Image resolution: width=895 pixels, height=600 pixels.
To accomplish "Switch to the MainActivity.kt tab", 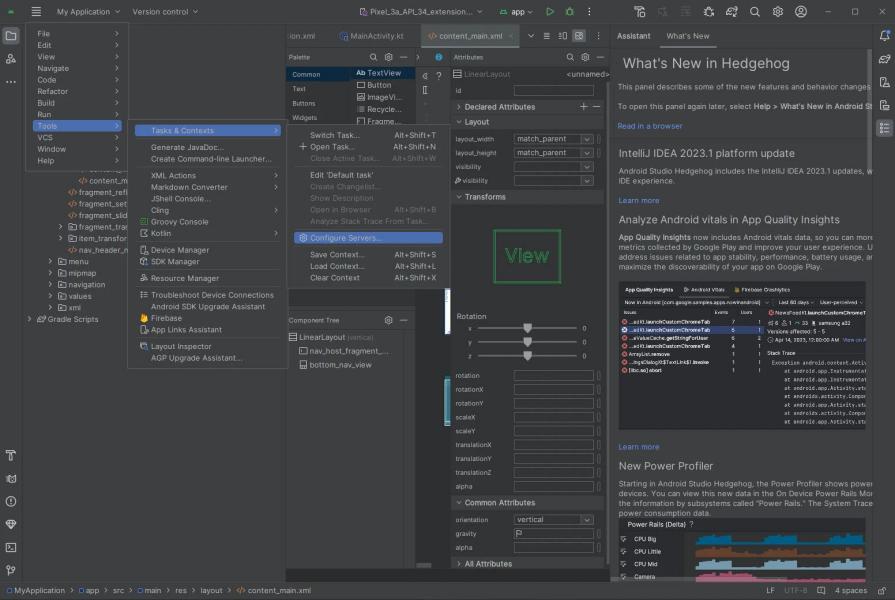I will click(x=372, y=36).
